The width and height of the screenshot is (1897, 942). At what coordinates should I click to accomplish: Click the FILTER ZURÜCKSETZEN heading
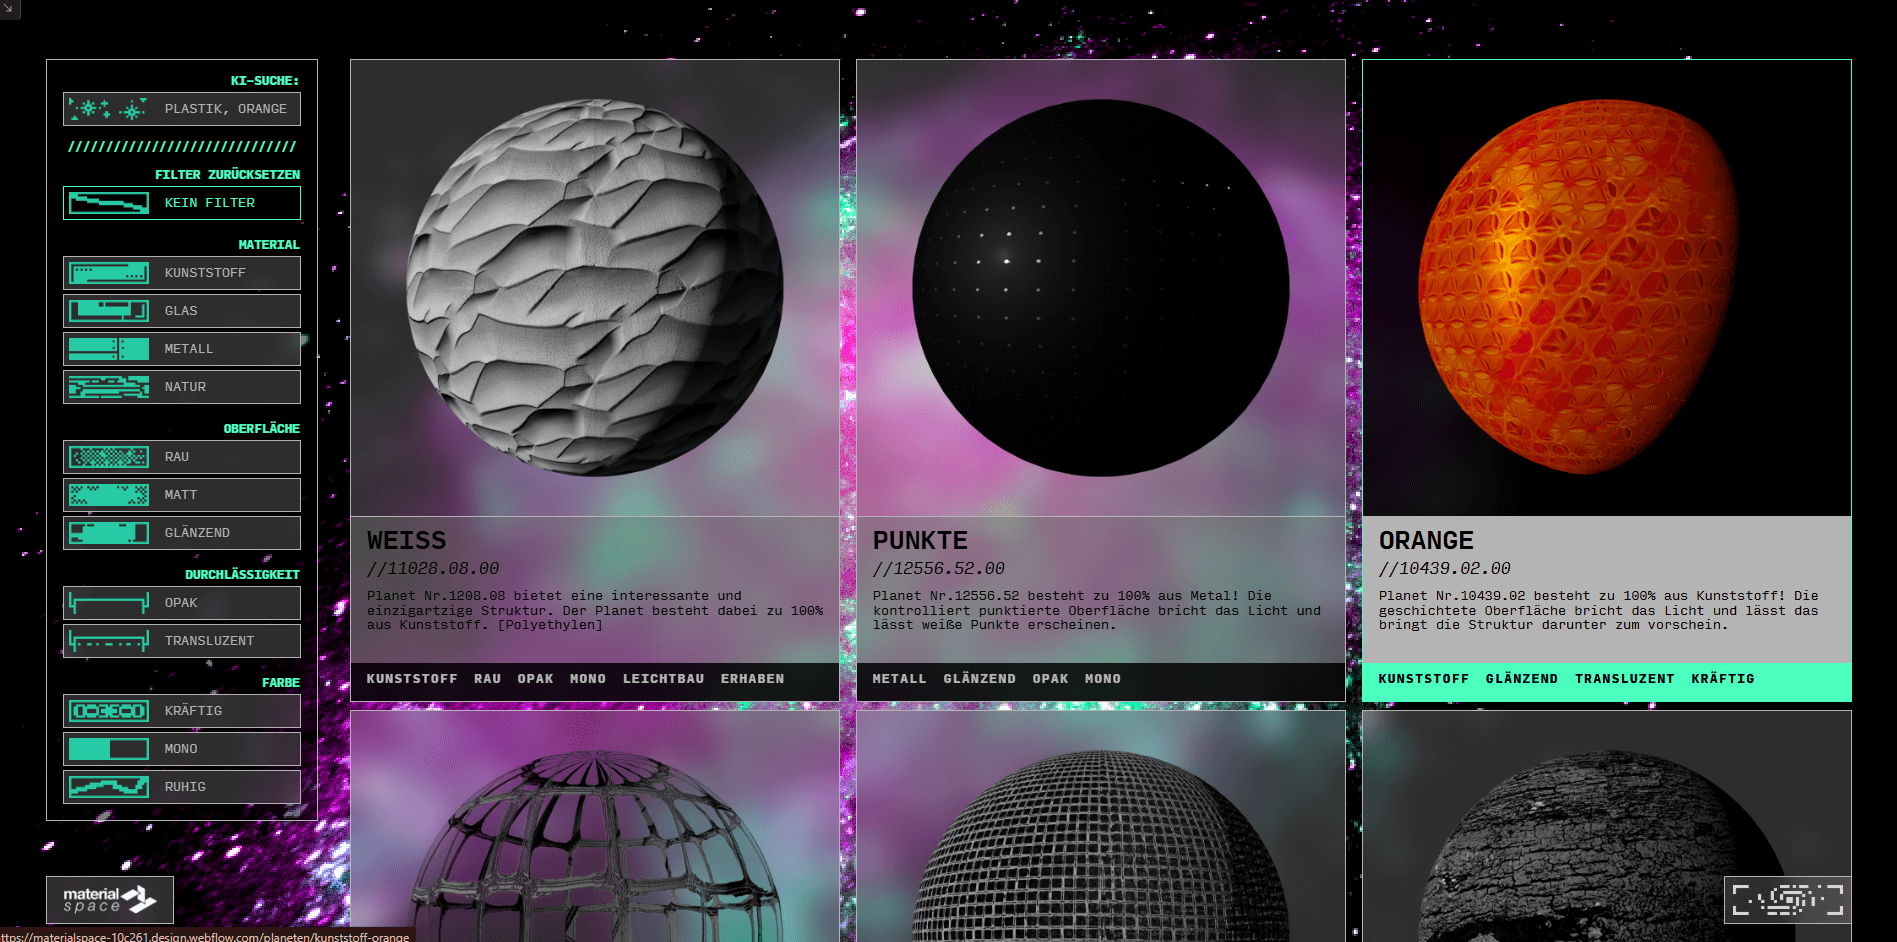pos(227,175)
